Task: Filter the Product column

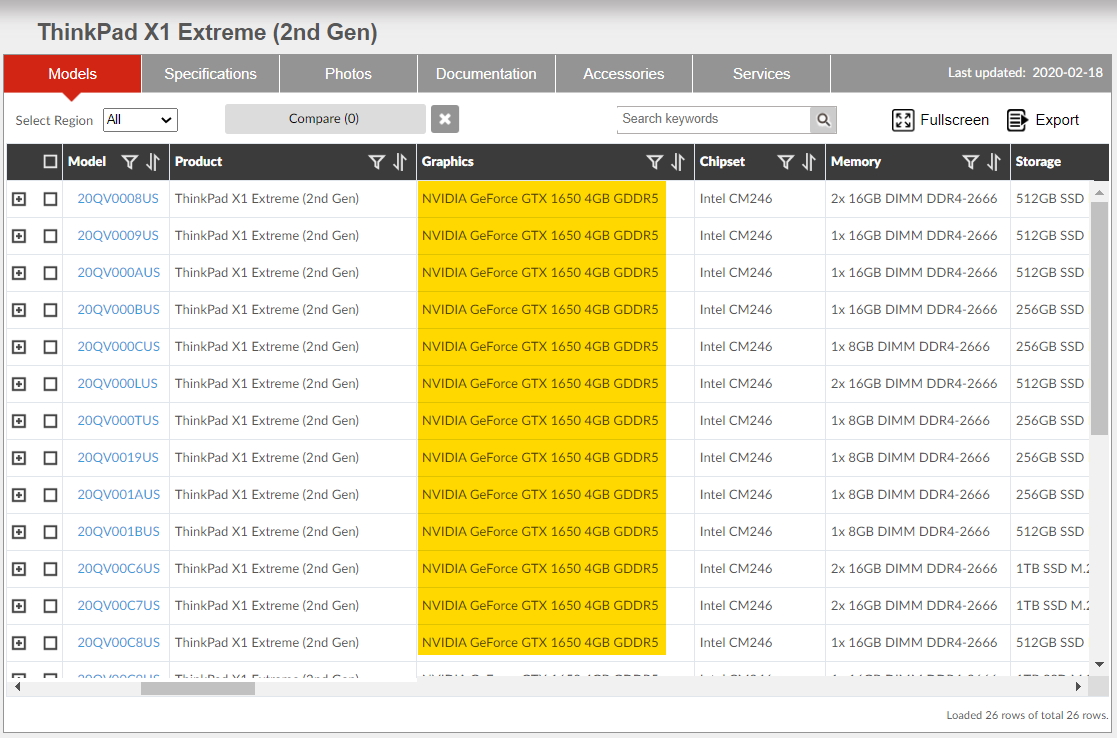Action: coord(377,162)
